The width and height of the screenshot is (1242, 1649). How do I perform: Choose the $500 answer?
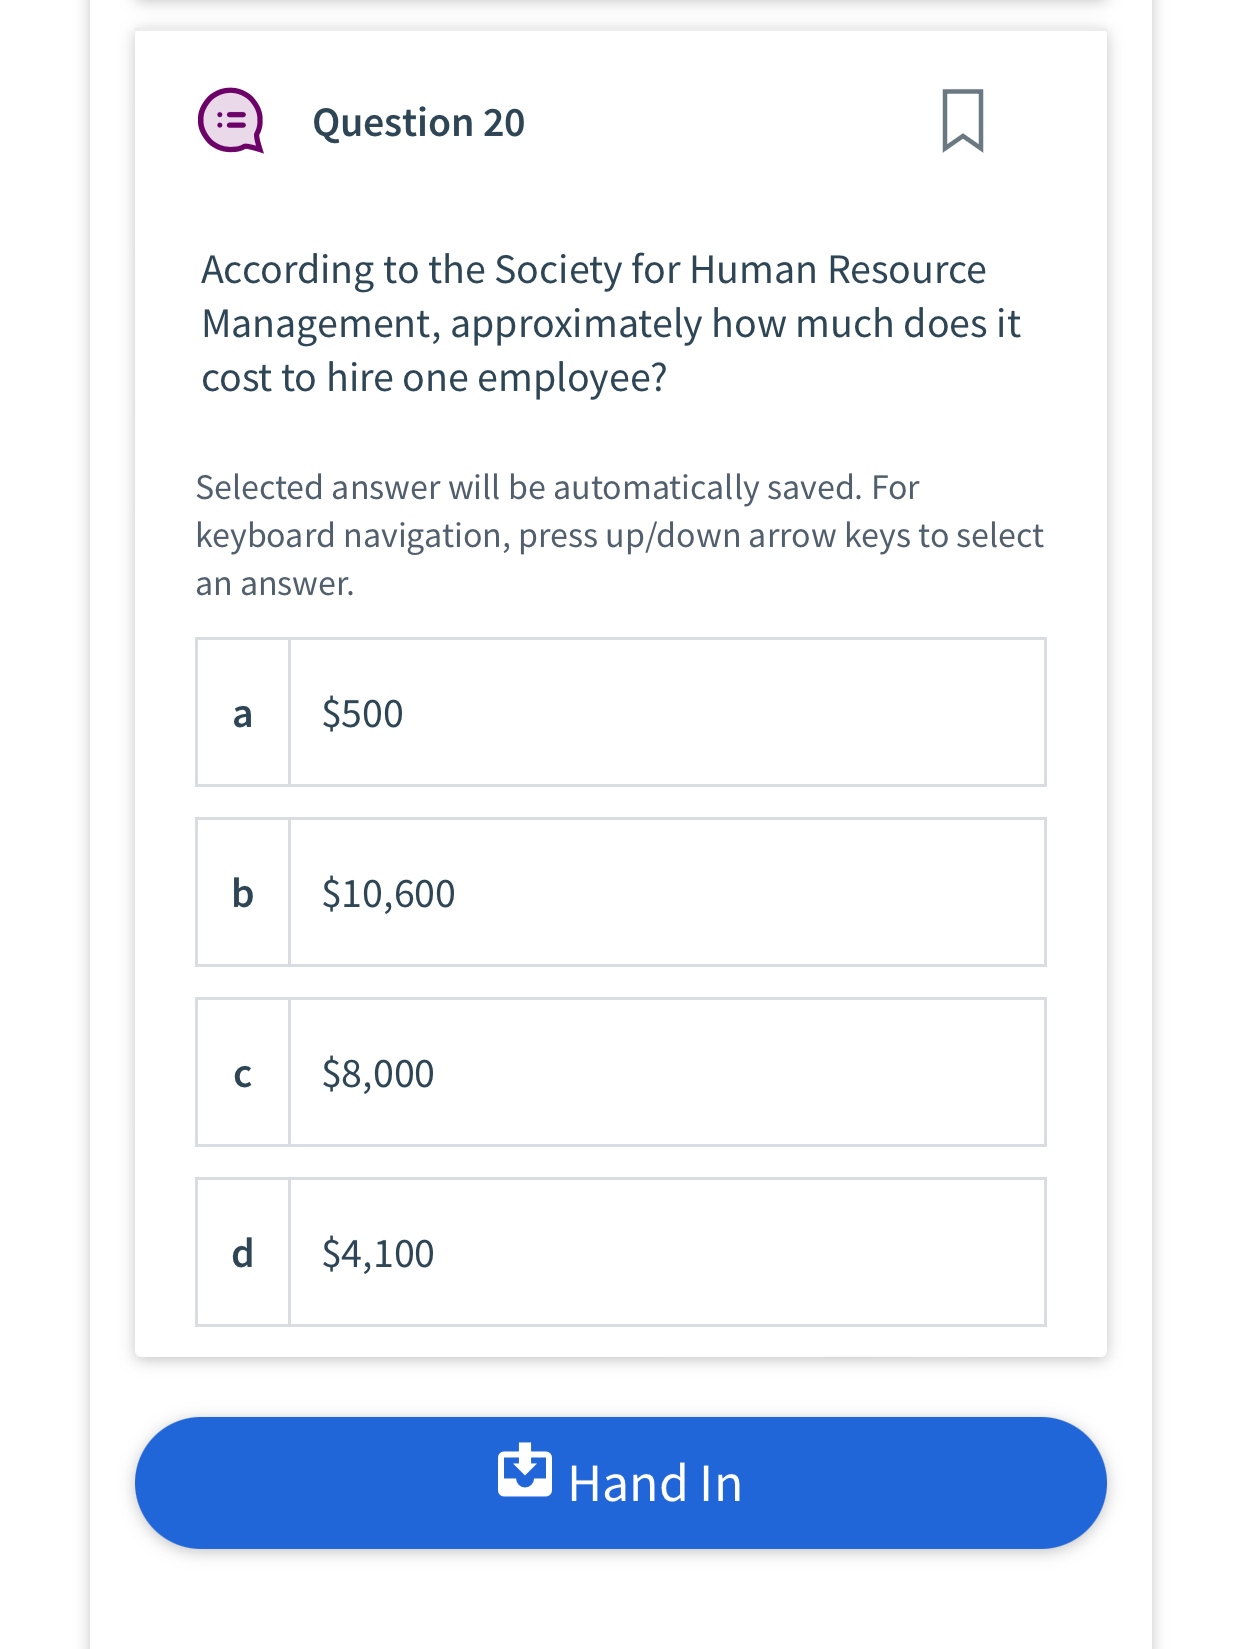click(x=363, y=714)
